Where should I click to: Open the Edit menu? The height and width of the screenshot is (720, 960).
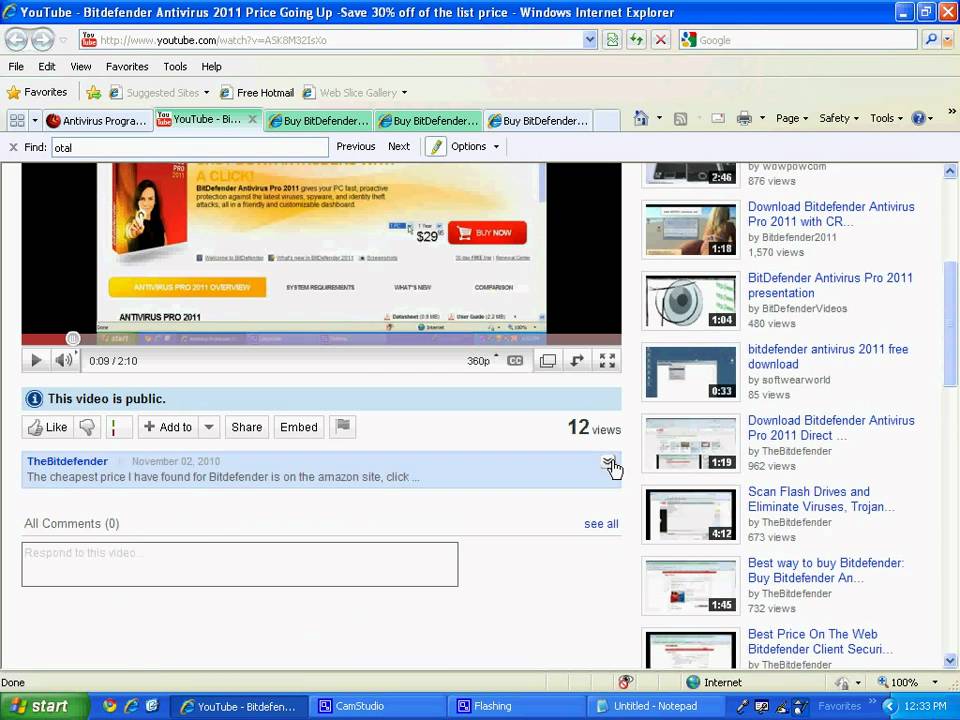pyautogui.click(x=47, y=66)
